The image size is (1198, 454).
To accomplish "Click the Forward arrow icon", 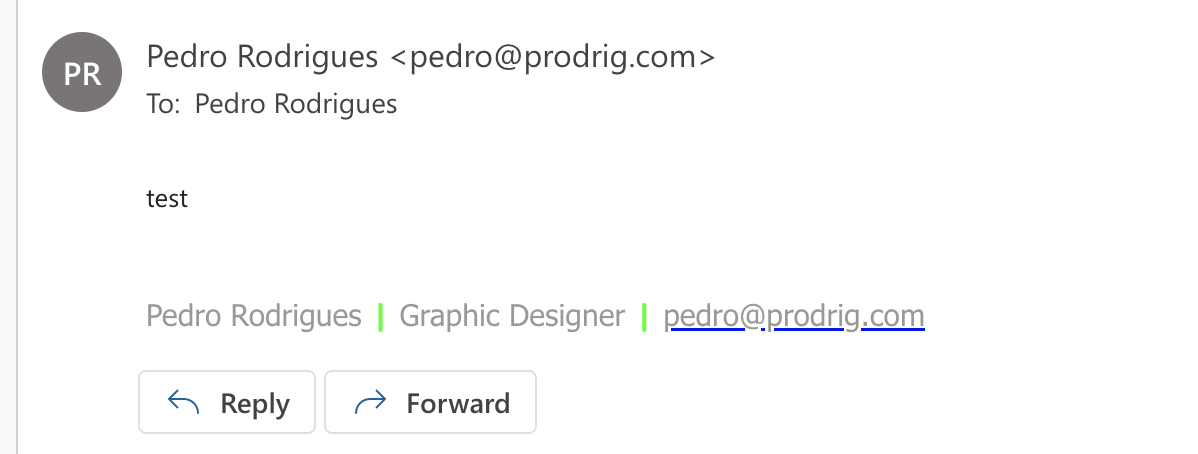I will 370,403.
